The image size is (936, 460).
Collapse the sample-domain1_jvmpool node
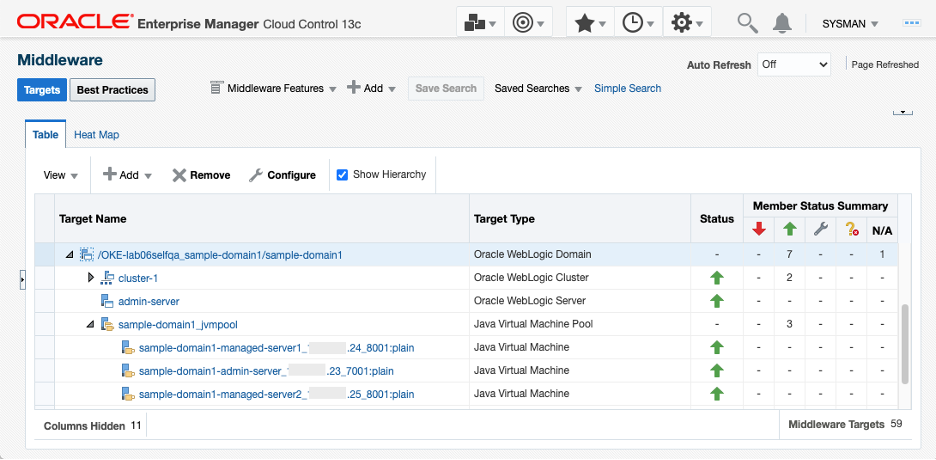91,324
